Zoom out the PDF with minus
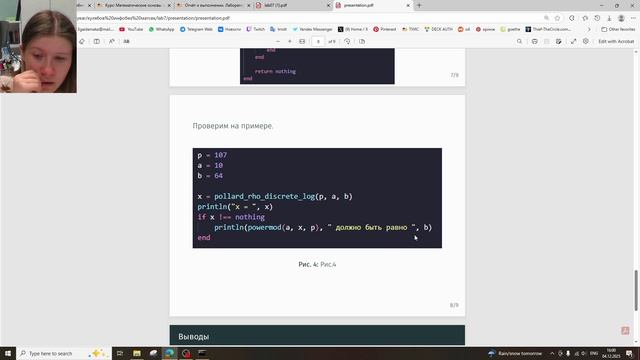Viewport: 640px width, 360px height. click(278, 41)
